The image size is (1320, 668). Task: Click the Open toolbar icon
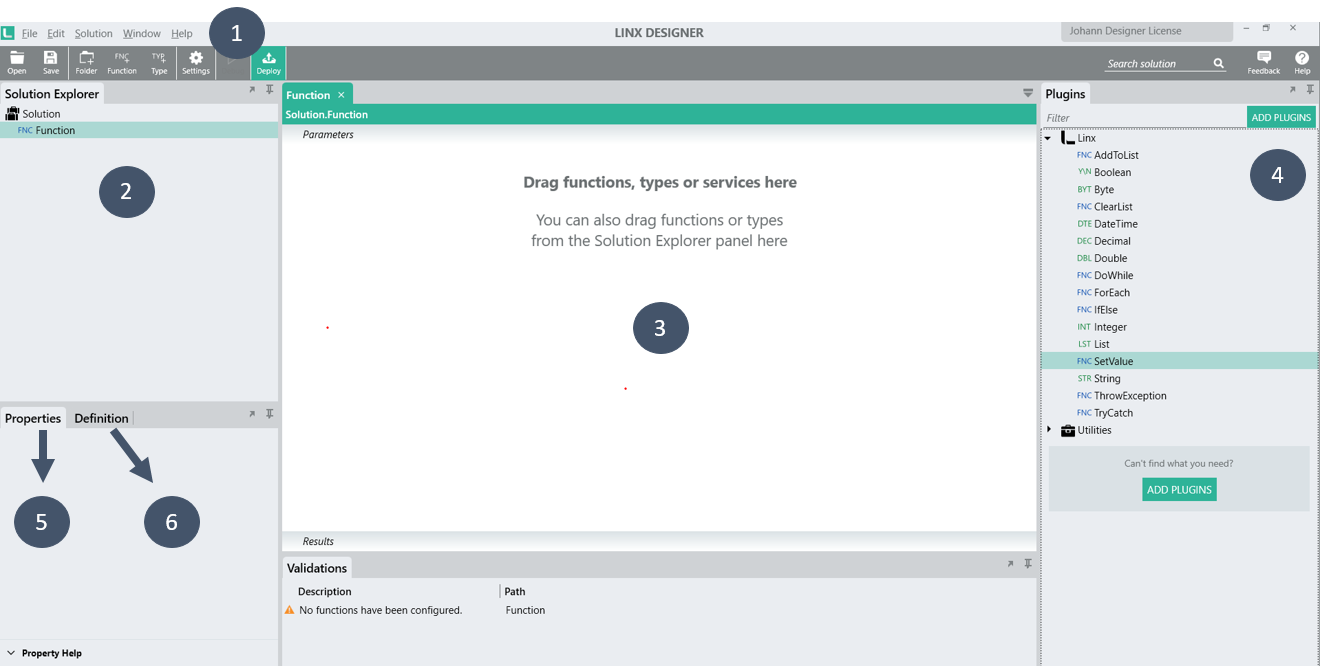pyautogui.click(x=17, y=63)
